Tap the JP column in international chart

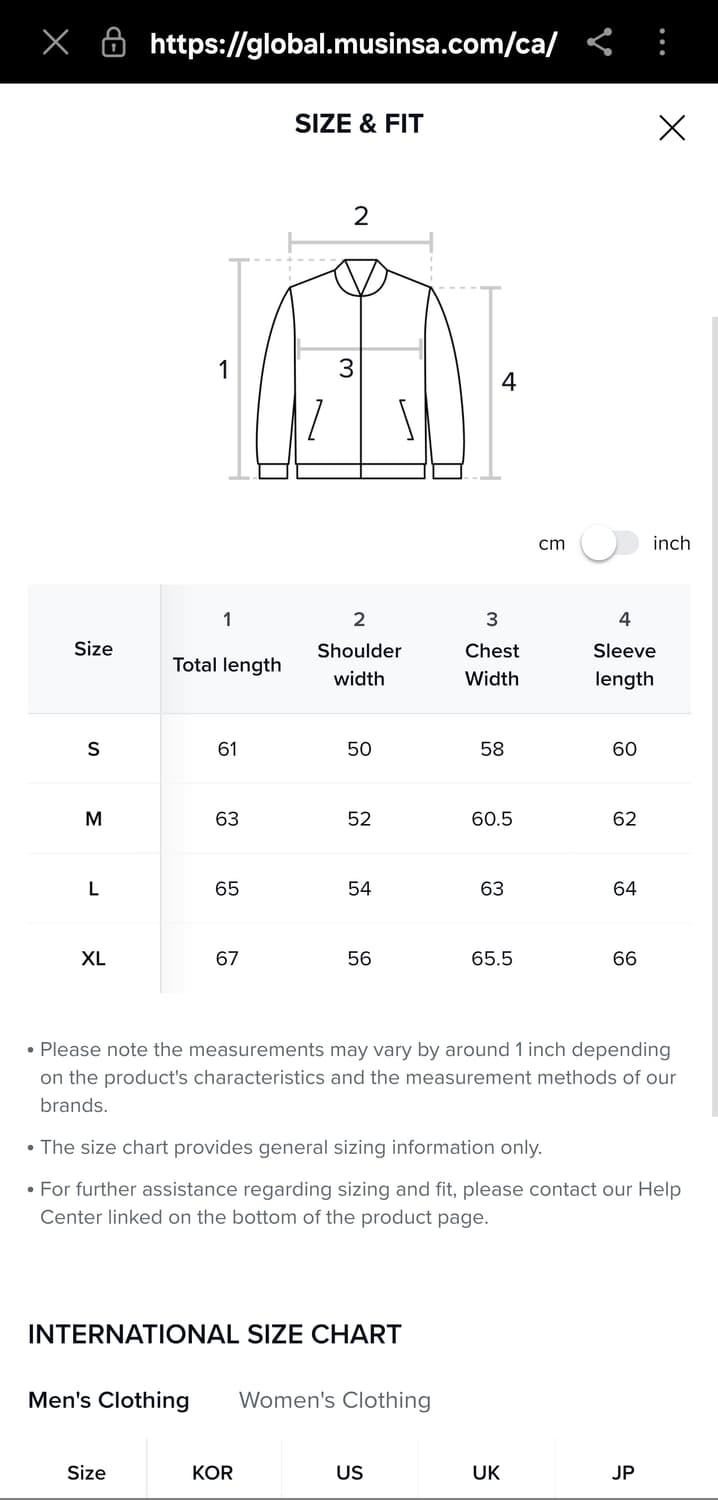[622, 1472]
